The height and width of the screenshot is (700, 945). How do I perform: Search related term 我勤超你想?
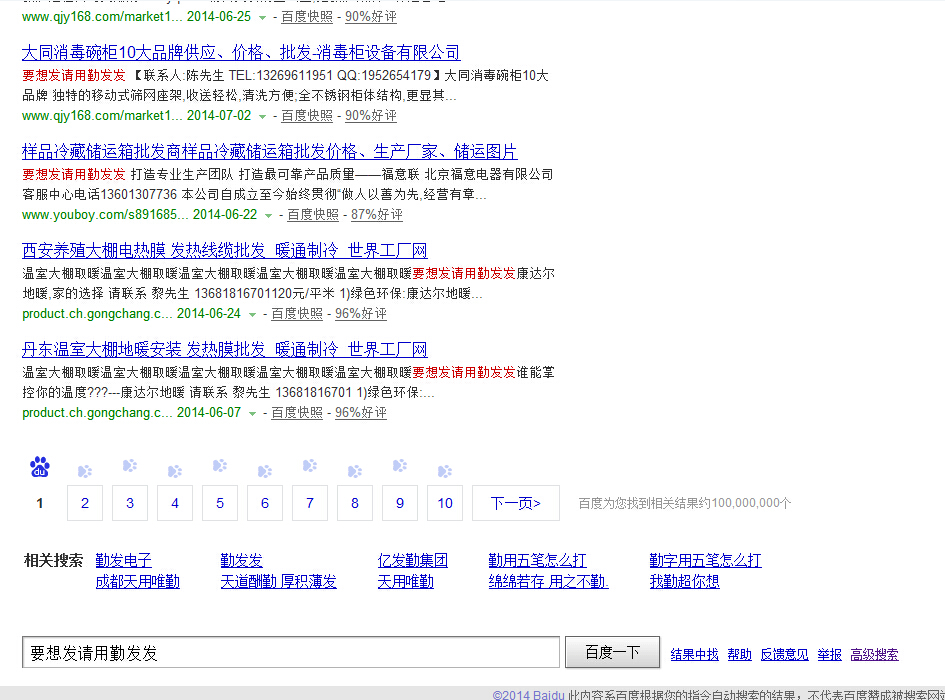[685, 582]
